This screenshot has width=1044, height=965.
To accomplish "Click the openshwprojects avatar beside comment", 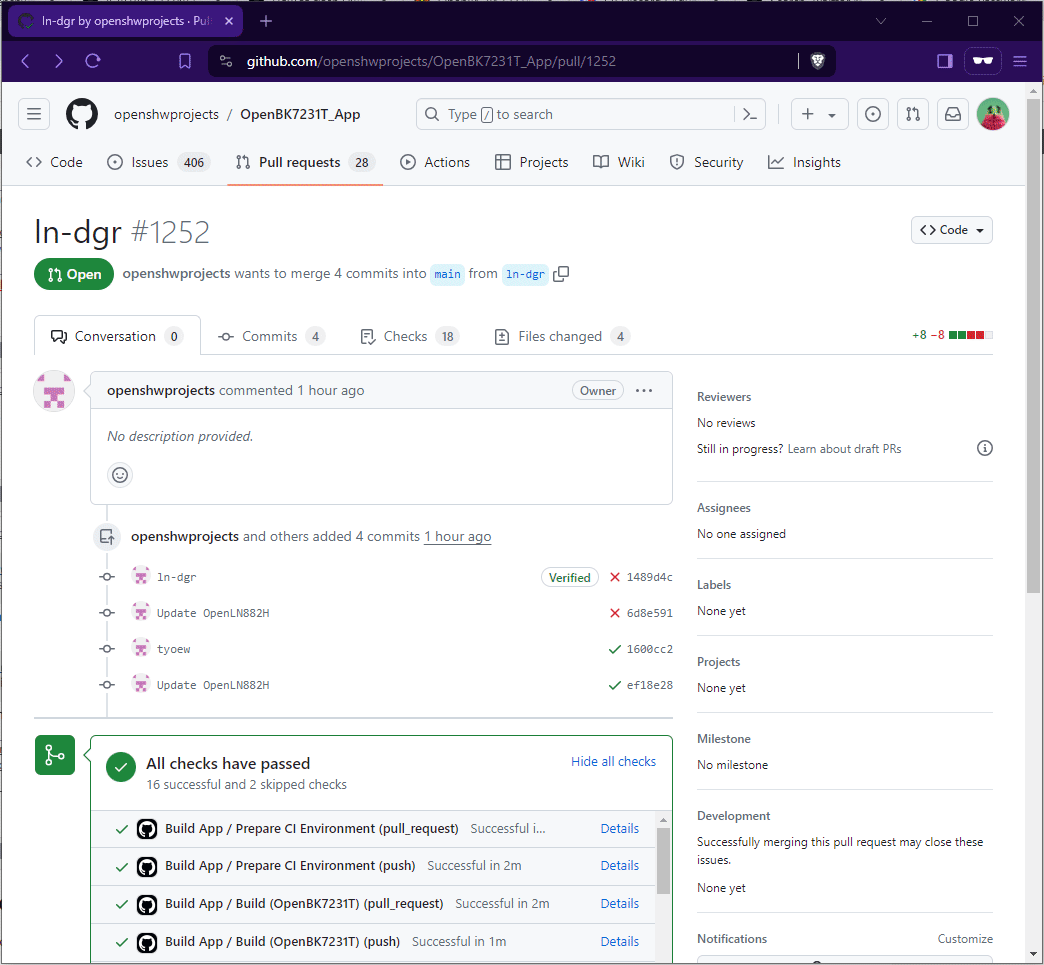I will [54, 391].
